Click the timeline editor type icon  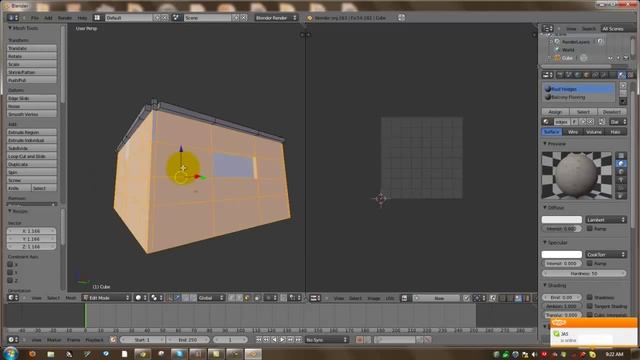(x=13, y=340)
